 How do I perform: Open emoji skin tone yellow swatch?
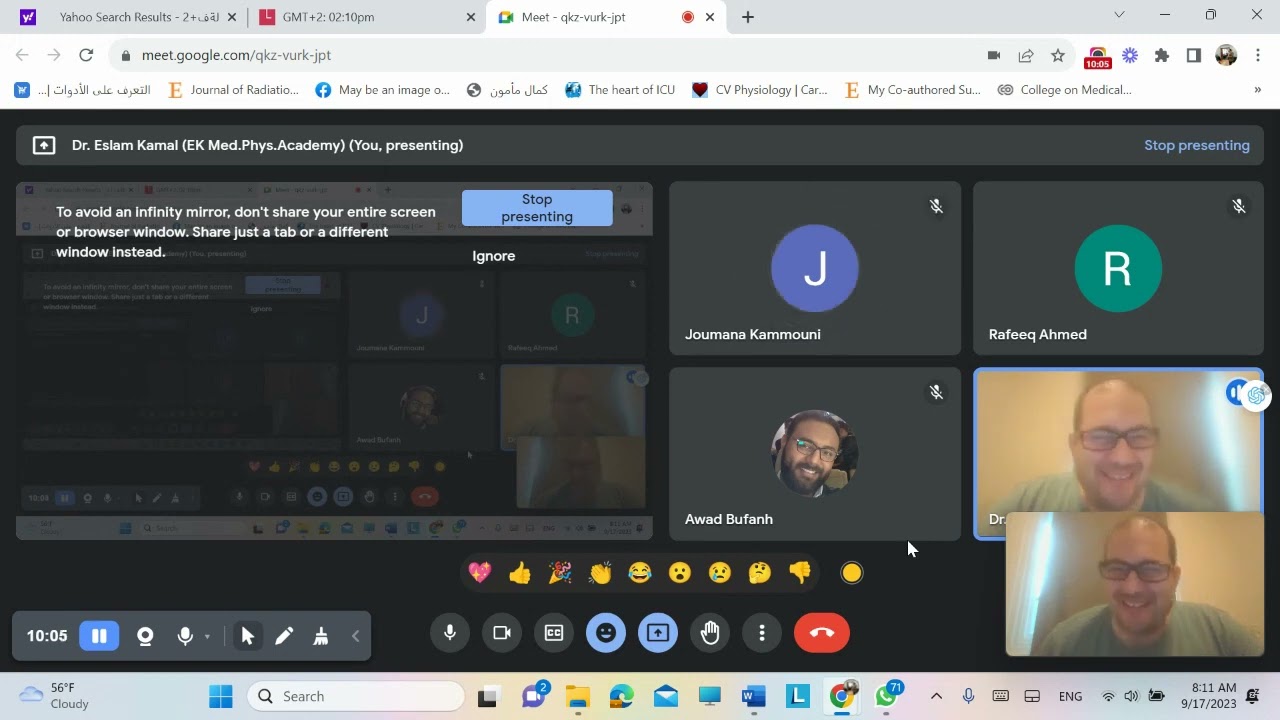pyautogui.click(x=852, y=573)
